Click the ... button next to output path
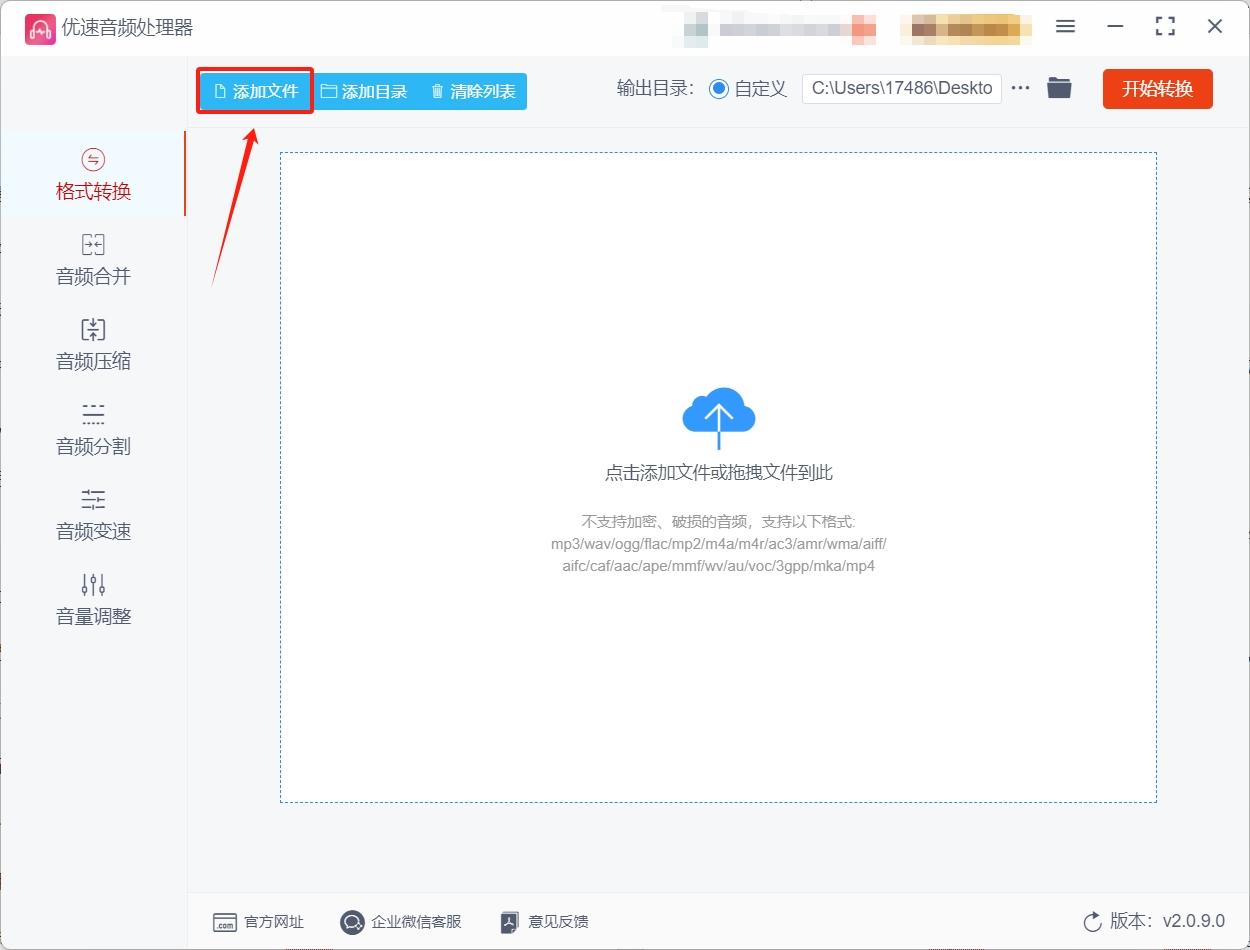 [1020, 88]
